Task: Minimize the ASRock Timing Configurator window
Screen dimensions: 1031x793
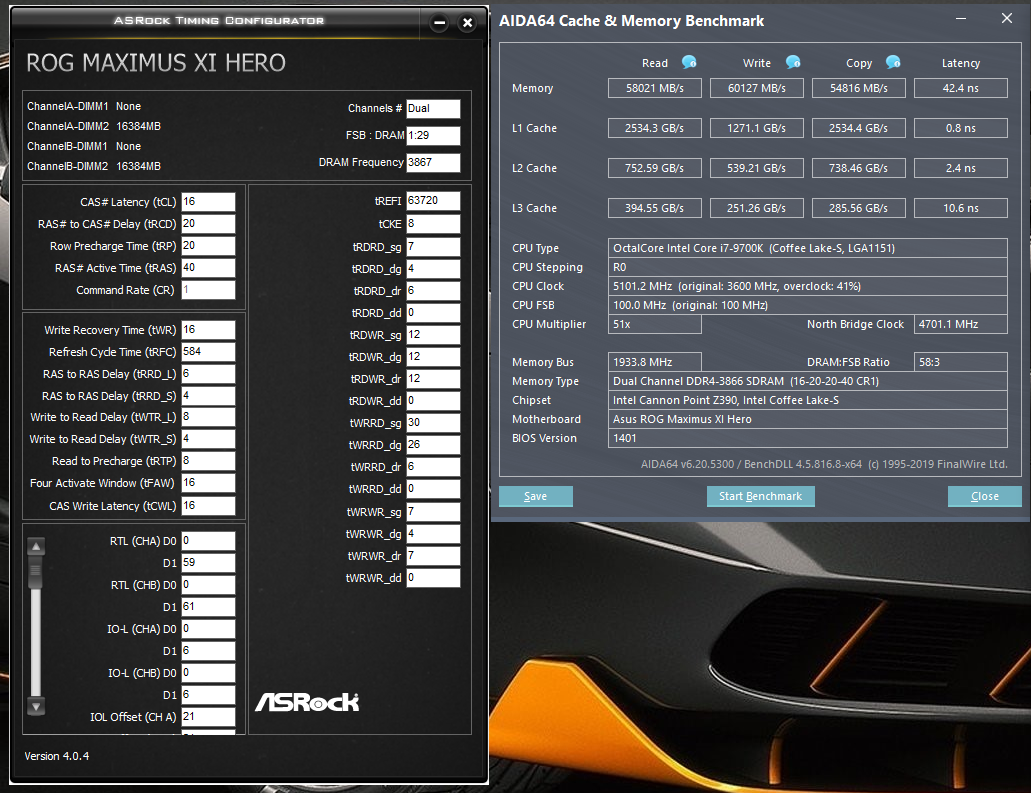Action: (x=439, y=23)
